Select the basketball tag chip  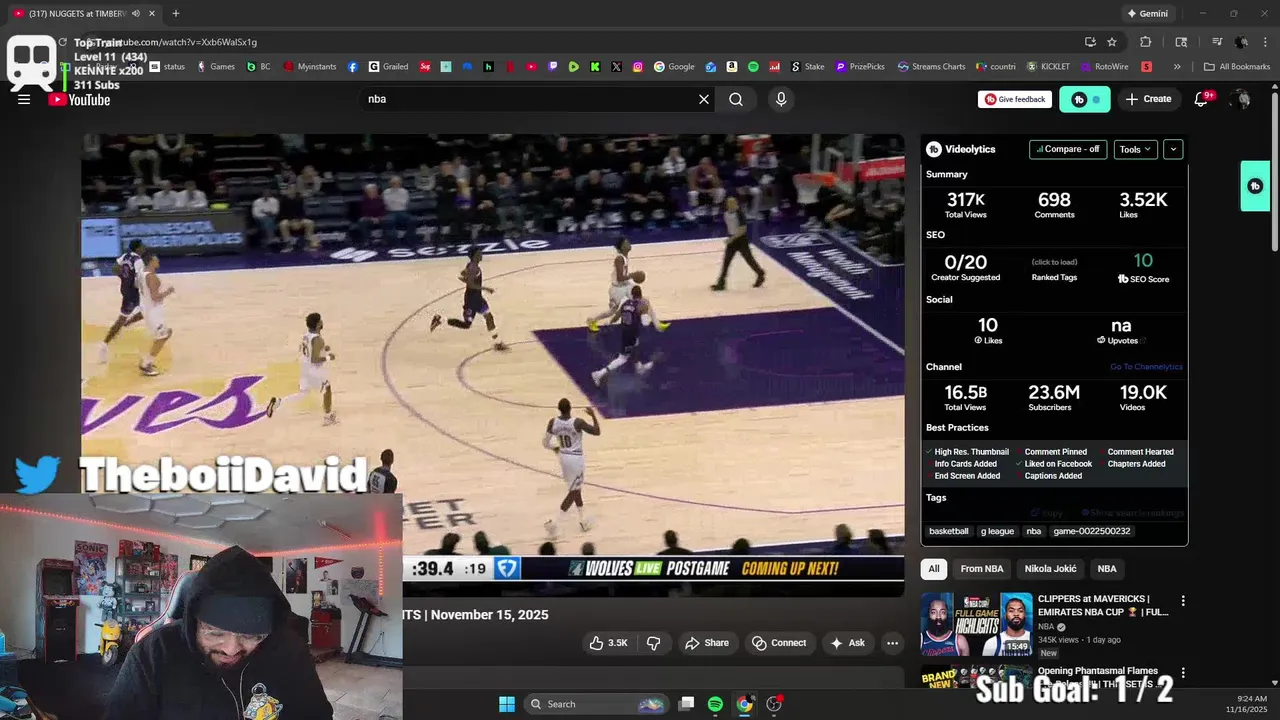949,531
